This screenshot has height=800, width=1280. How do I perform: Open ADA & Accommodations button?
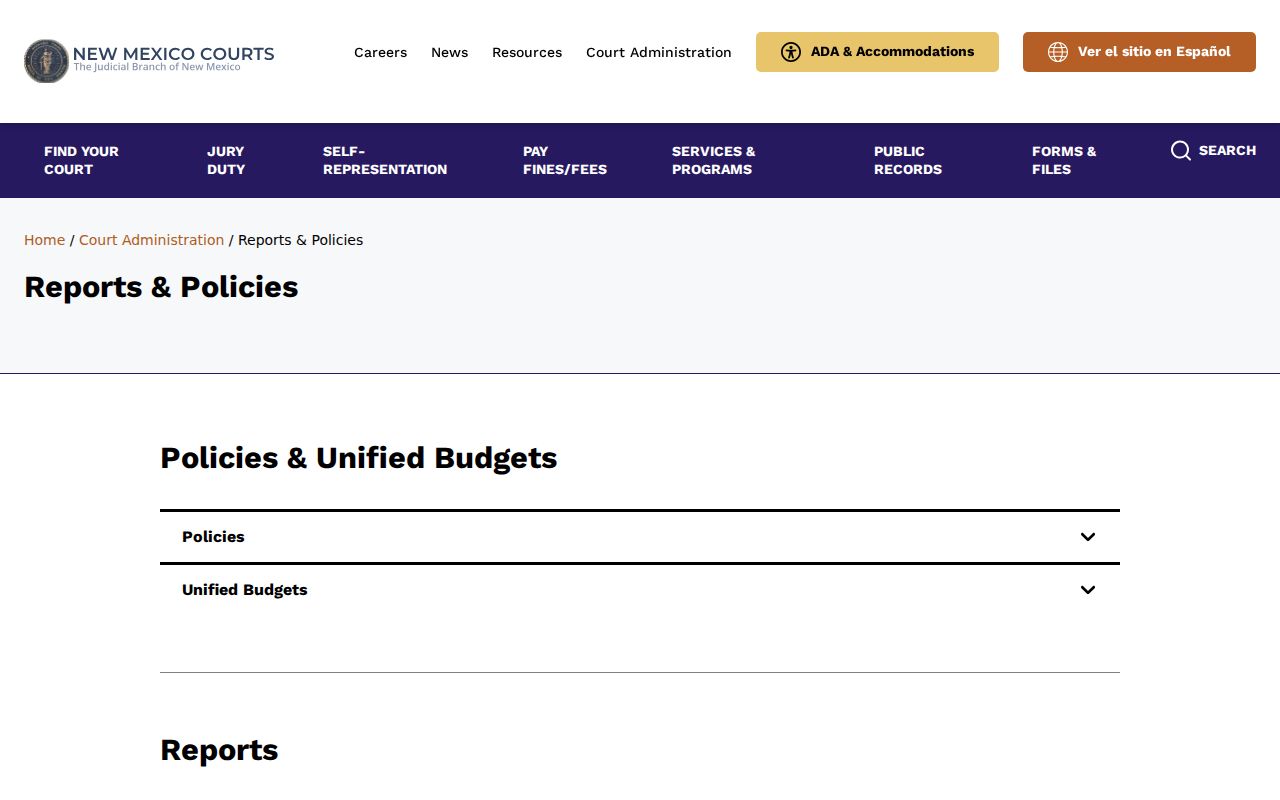(877, 52)
